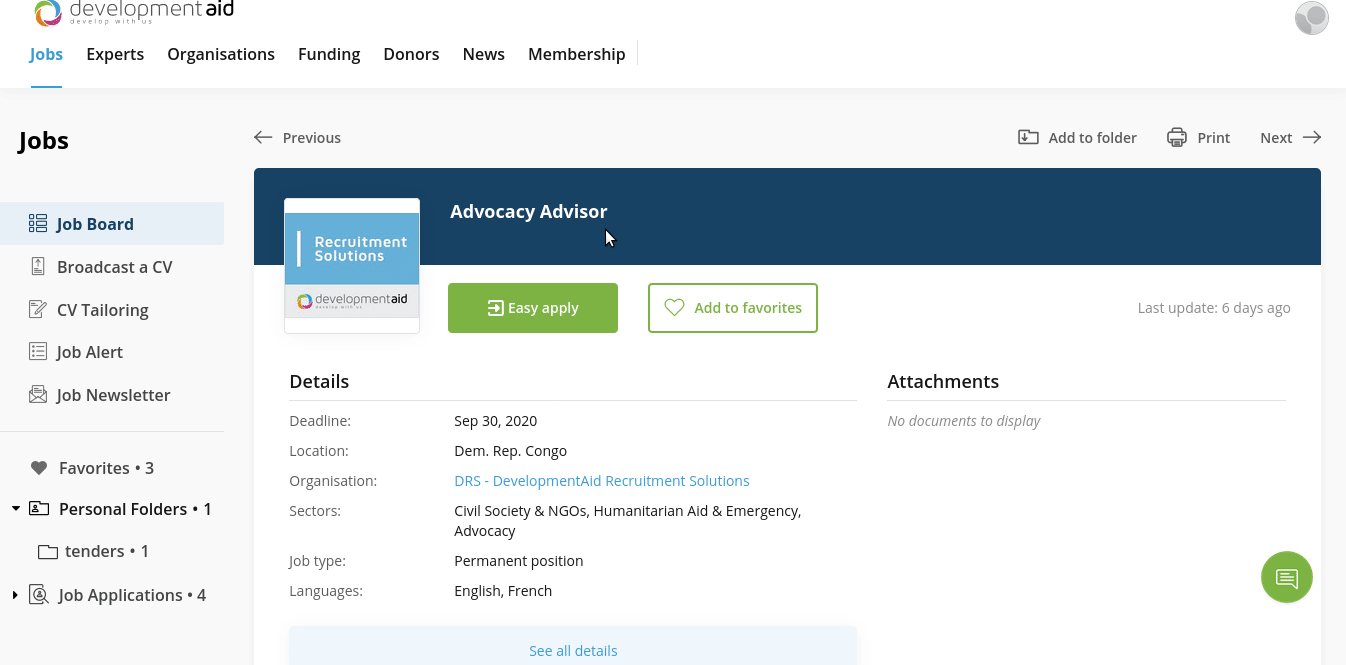Open the Funding menu item

point(329,54)
